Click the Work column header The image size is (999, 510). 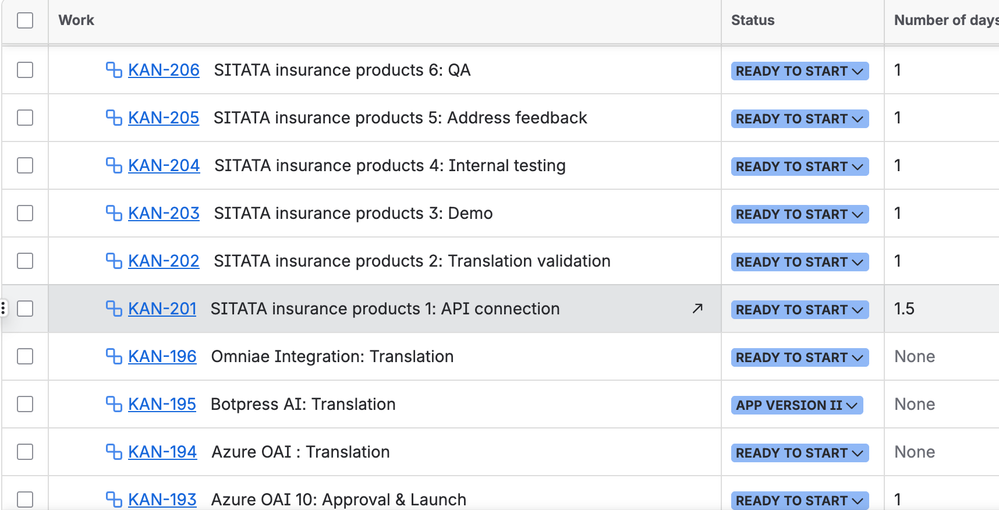coord(76,20)
